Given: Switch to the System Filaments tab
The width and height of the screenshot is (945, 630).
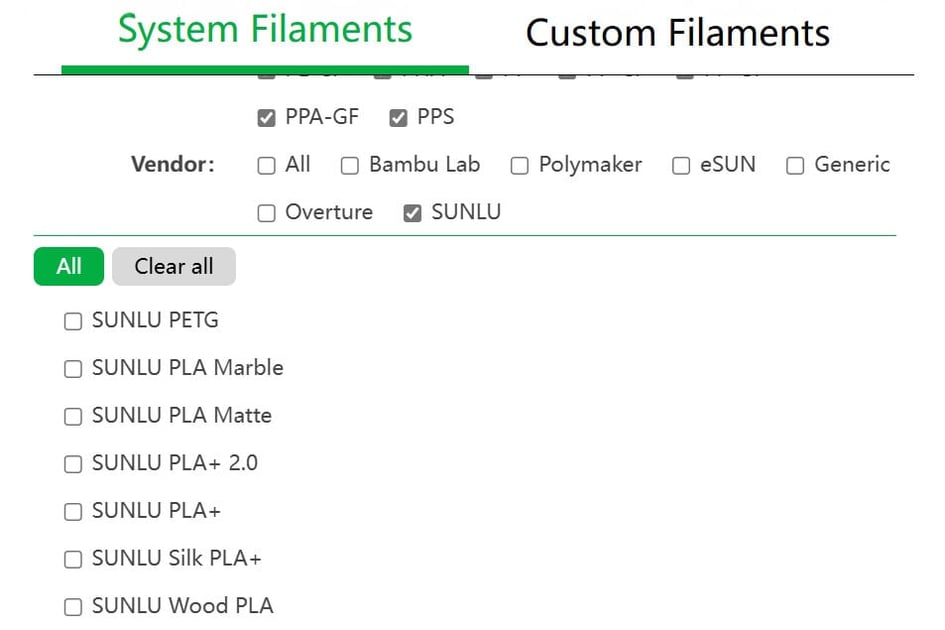Looking at the screenshot, I should pos(265,31).
